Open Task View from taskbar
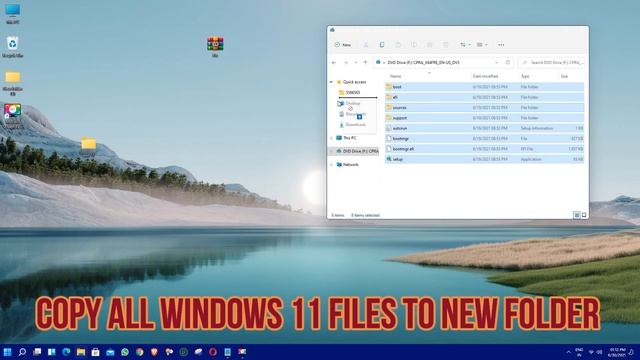Viewport: 640px width, 360px height. point(37,352)
